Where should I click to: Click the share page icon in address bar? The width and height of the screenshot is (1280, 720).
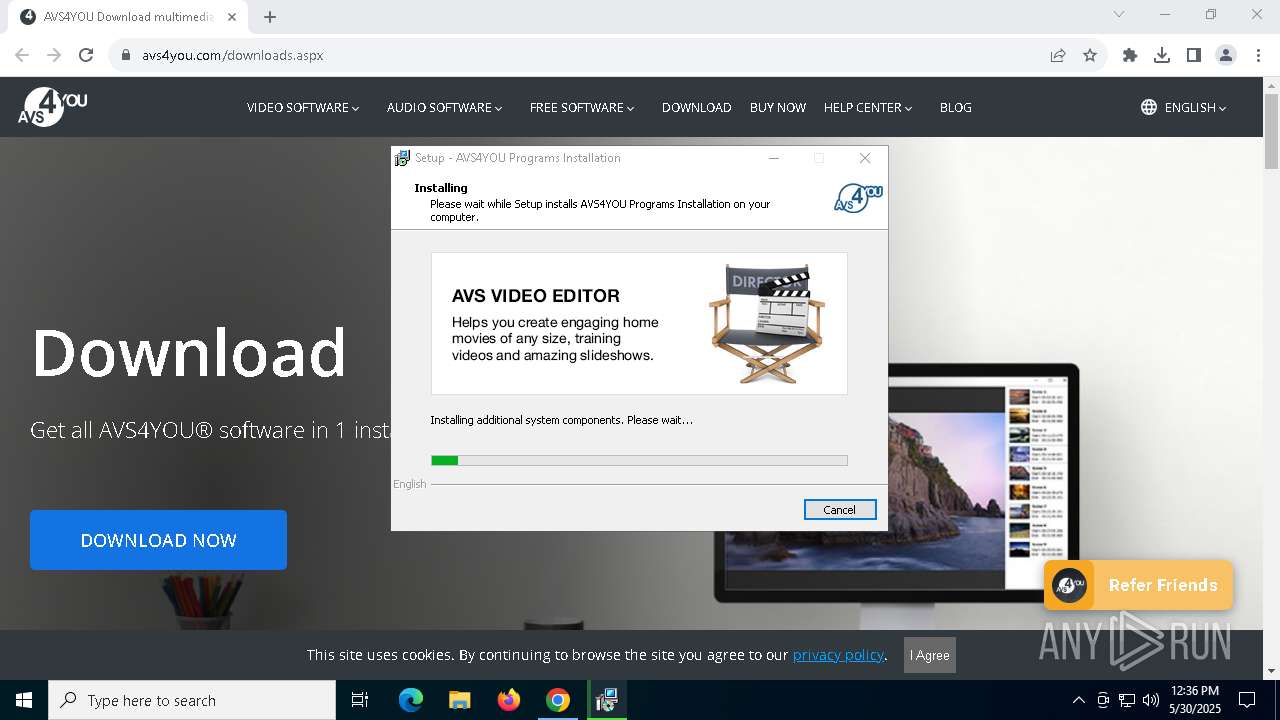tap(1058, 55)
